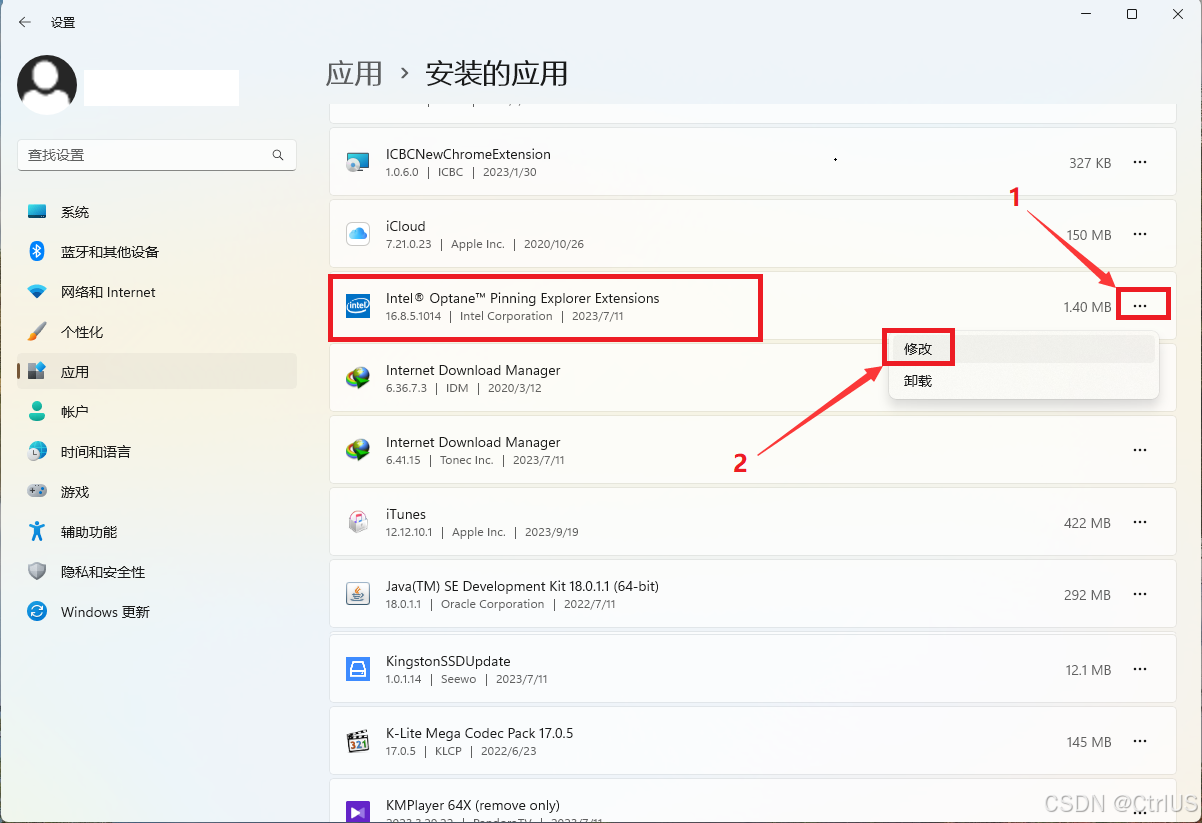Click the user profile avatar
Image resolution: width=1202 pixels, height=823 pixels.
pos(47,85)
